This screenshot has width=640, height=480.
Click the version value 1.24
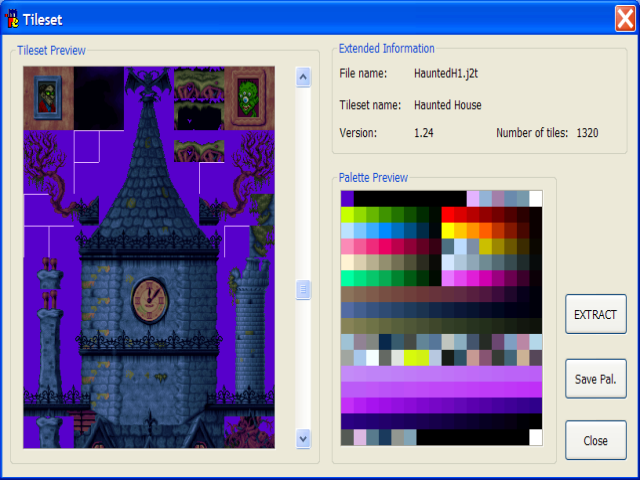pyautogui.click(x=424, y=133)
